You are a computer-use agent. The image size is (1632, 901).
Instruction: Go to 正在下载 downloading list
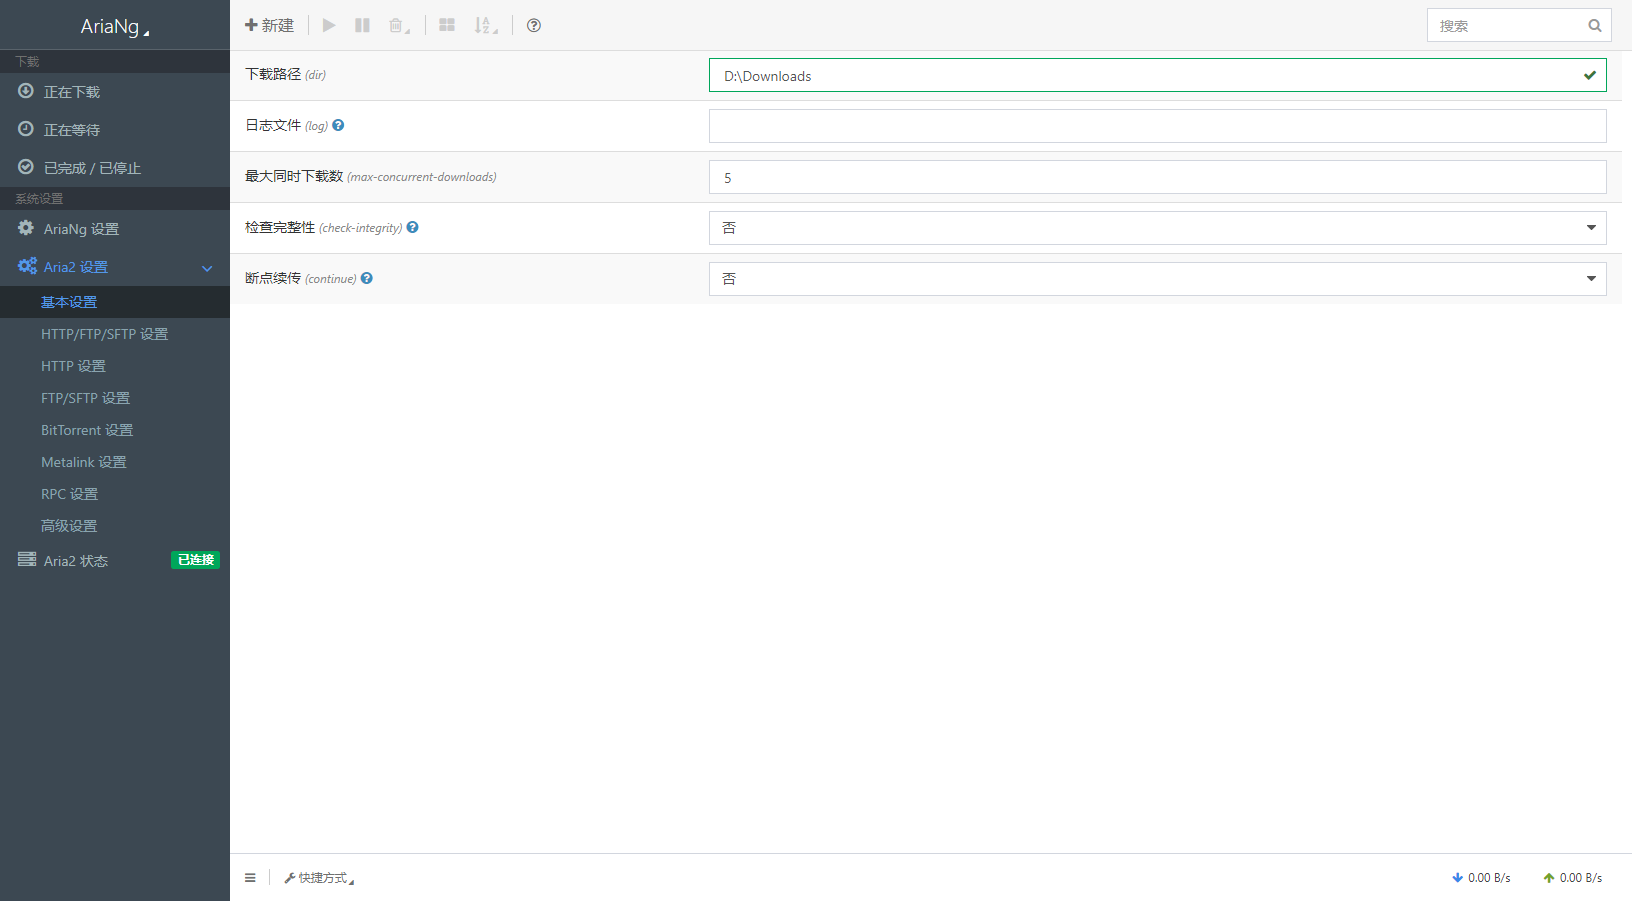115,92
